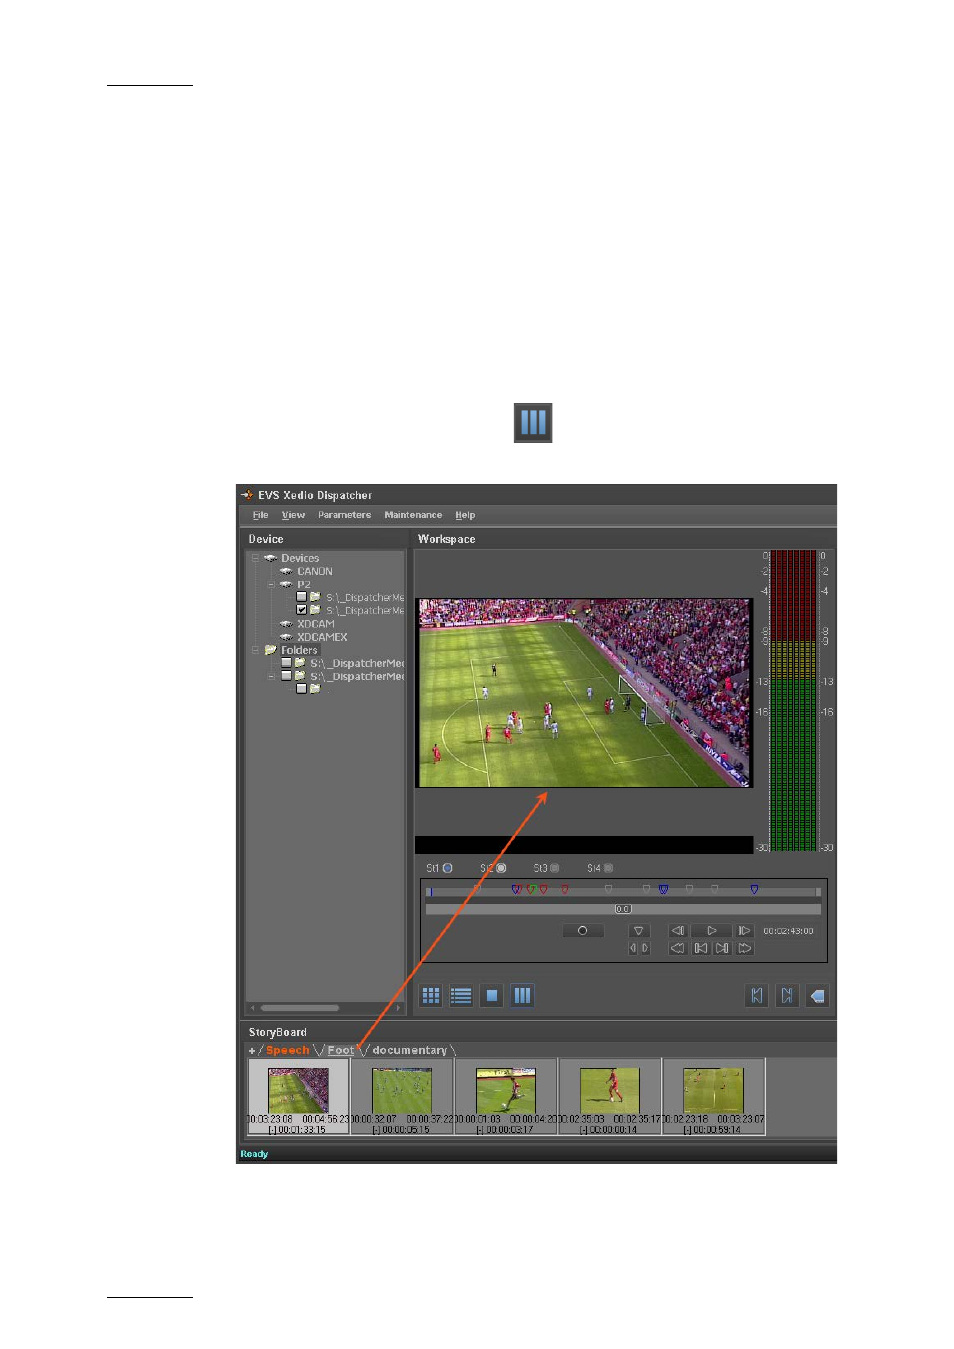Open the Maintenance menu
Image resolution: width=954 pixels, height=1349 pixels.
413,515
